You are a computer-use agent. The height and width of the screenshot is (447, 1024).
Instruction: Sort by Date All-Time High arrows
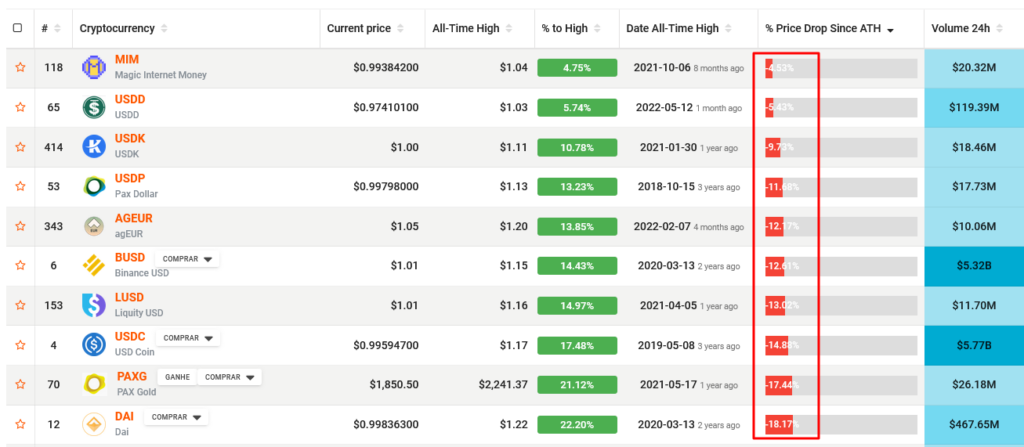[728, 29]
